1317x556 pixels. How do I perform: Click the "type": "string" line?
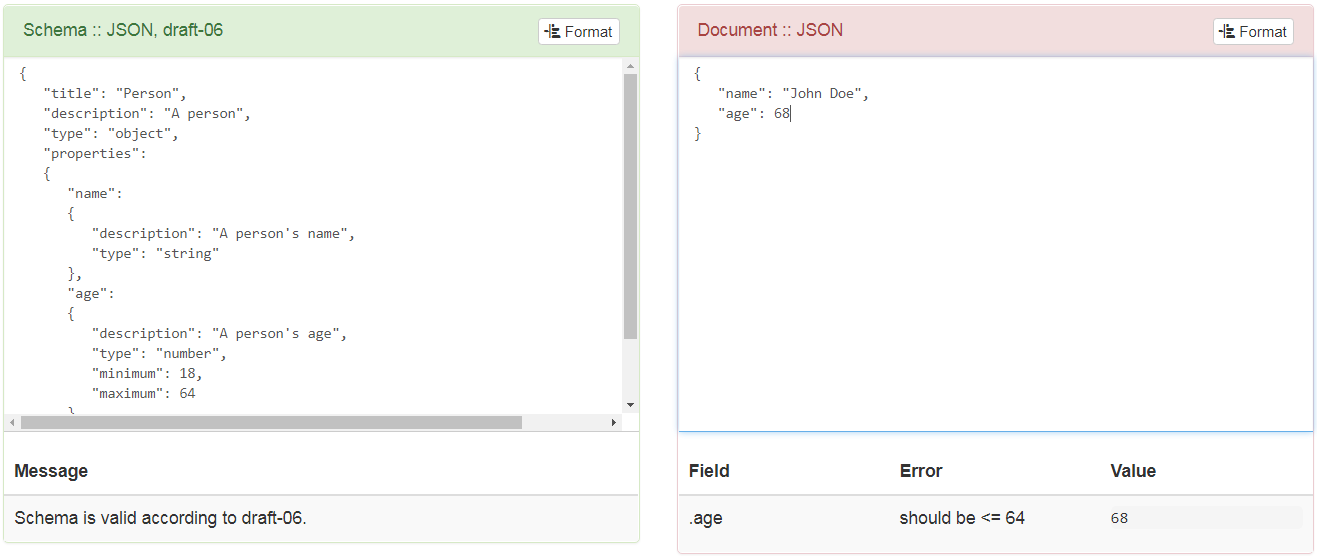click(155, 253)
